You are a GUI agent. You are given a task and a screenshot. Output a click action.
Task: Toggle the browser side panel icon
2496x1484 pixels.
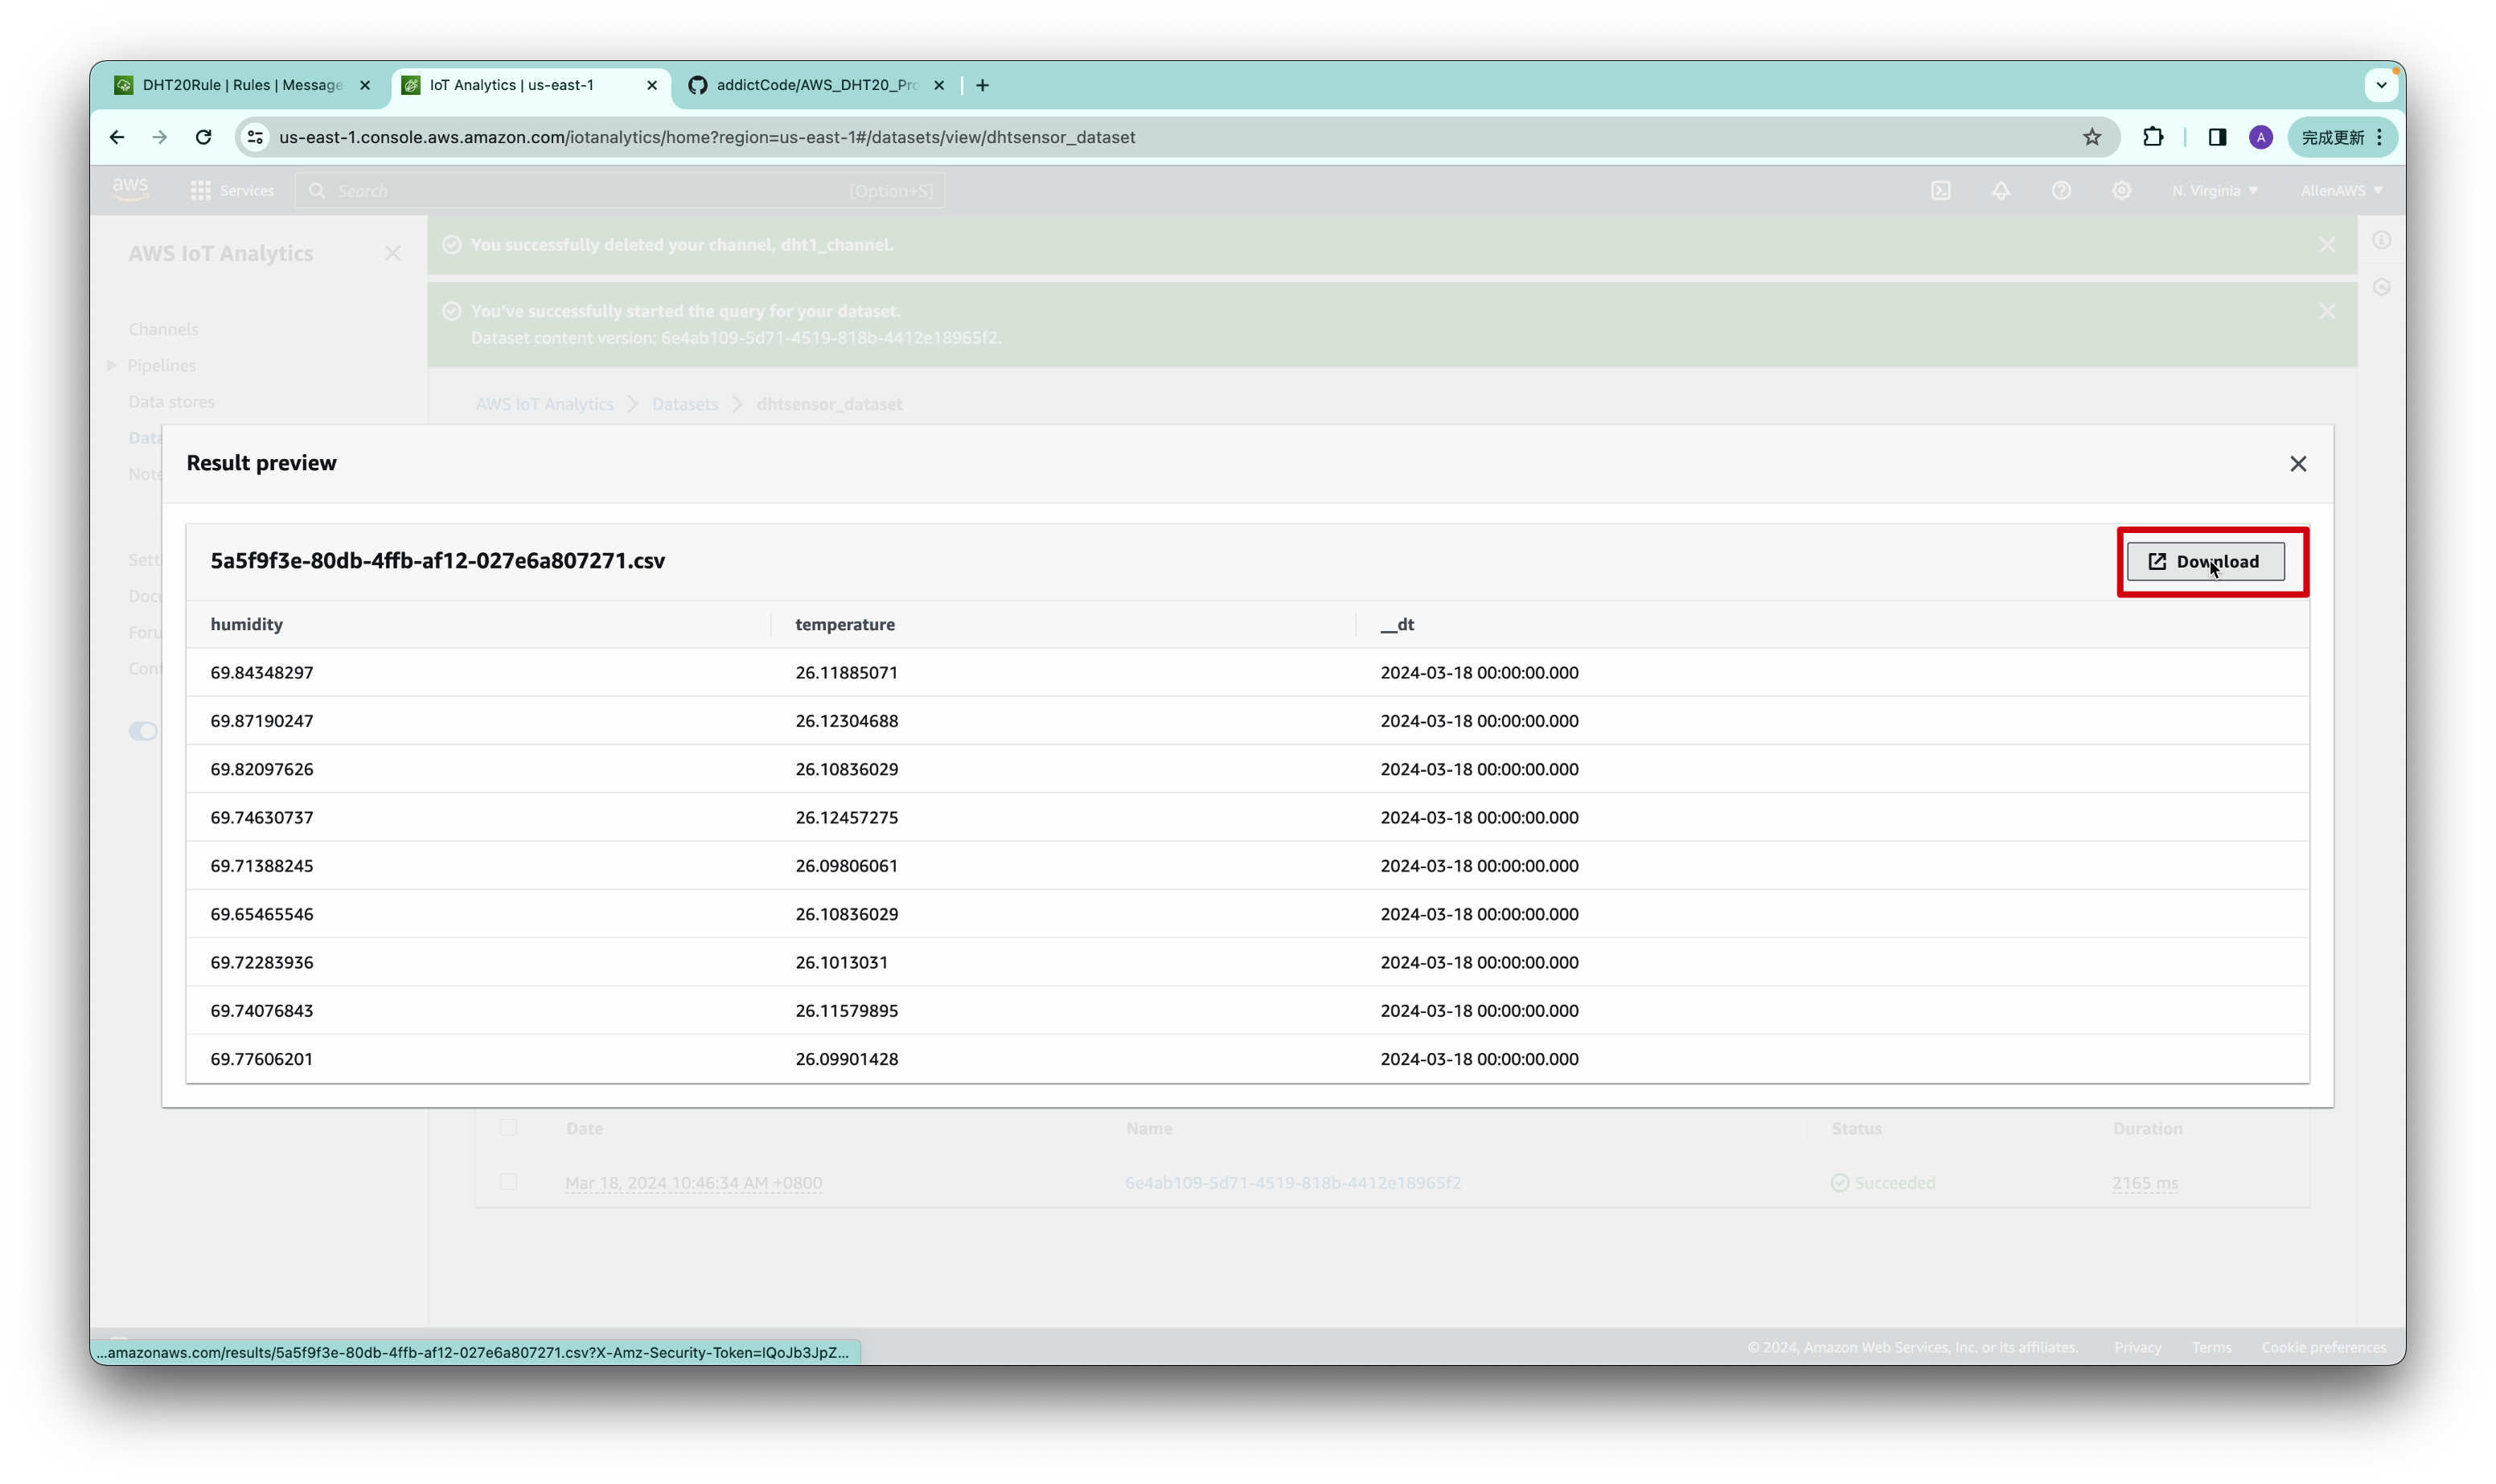[2217, 137]
